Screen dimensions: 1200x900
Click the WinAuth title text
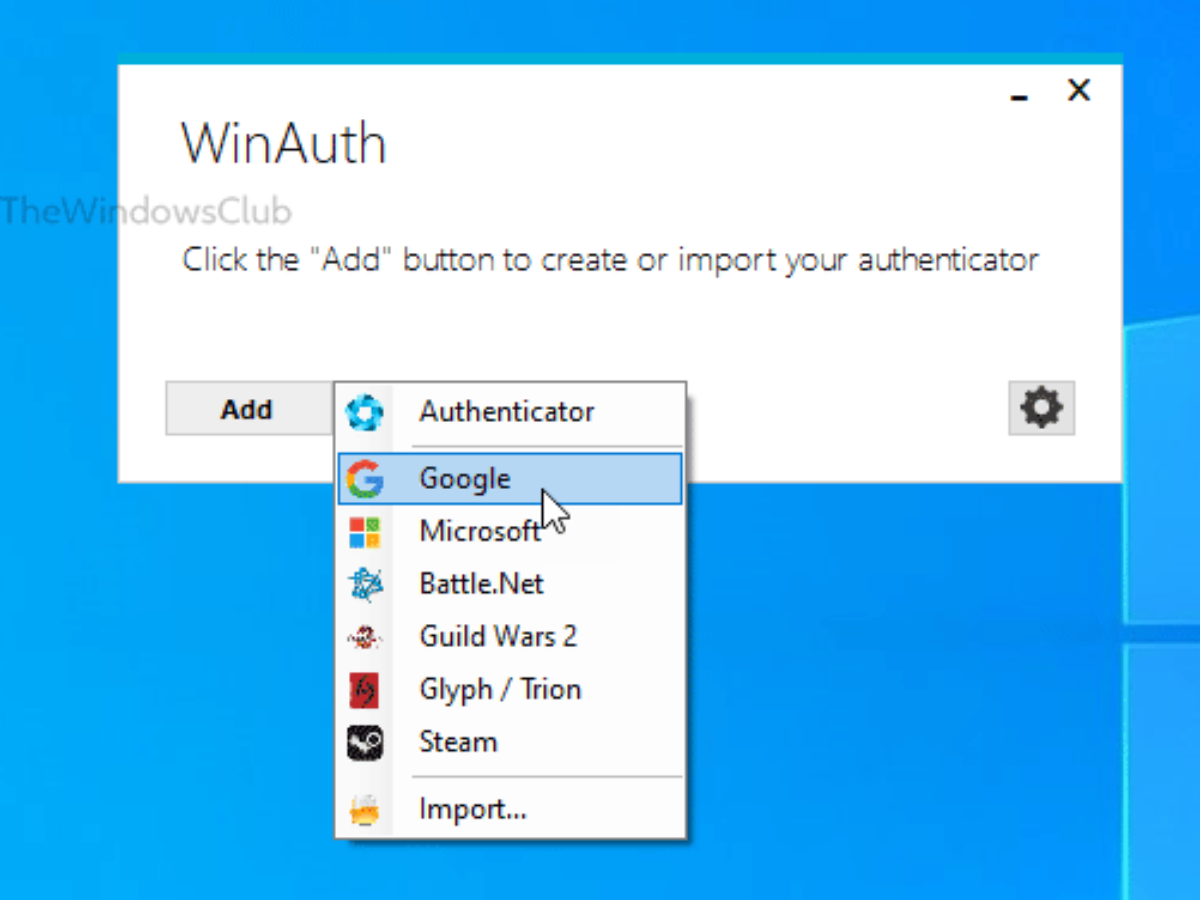tap(284, 144)
